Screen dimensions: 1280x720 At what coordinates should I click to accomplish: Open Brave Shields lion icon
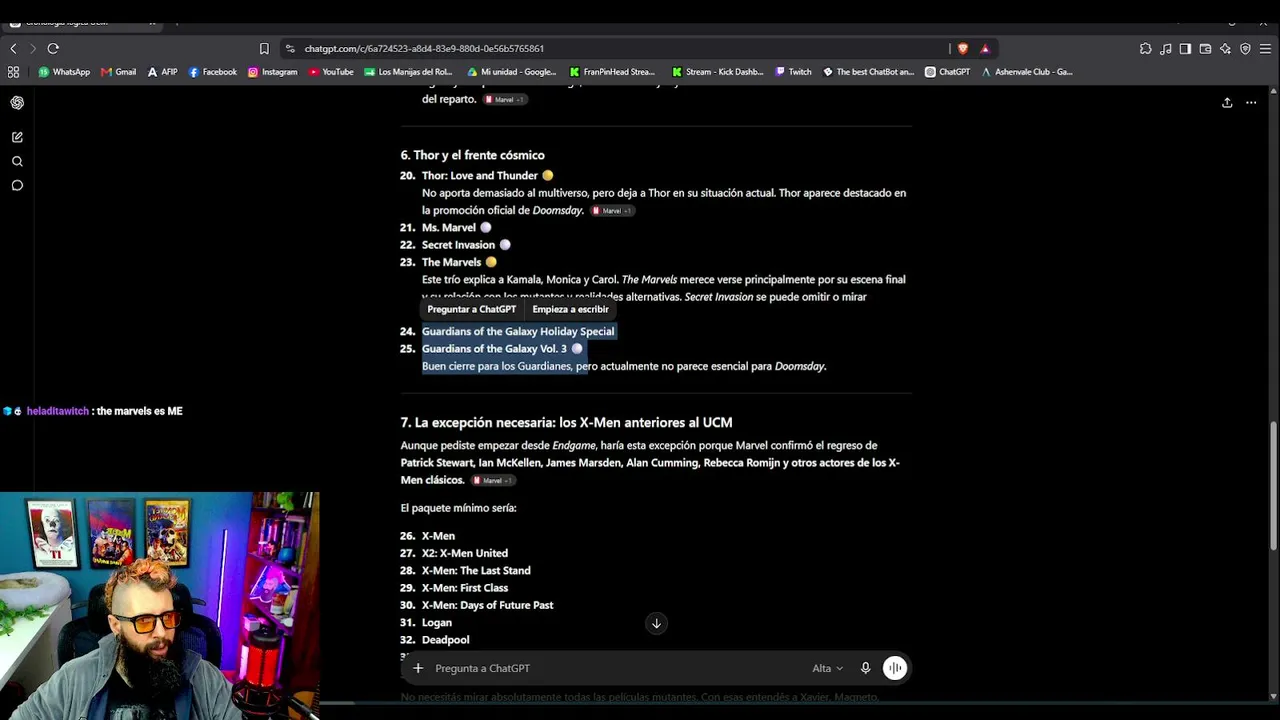click(x=963, y=48)
